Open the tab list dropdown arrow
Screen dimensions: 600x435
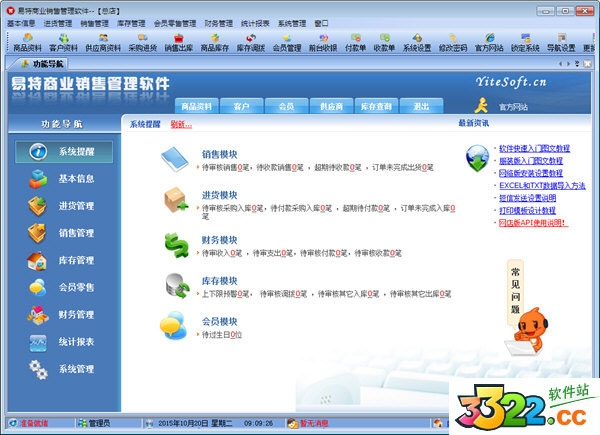(577, 64)
